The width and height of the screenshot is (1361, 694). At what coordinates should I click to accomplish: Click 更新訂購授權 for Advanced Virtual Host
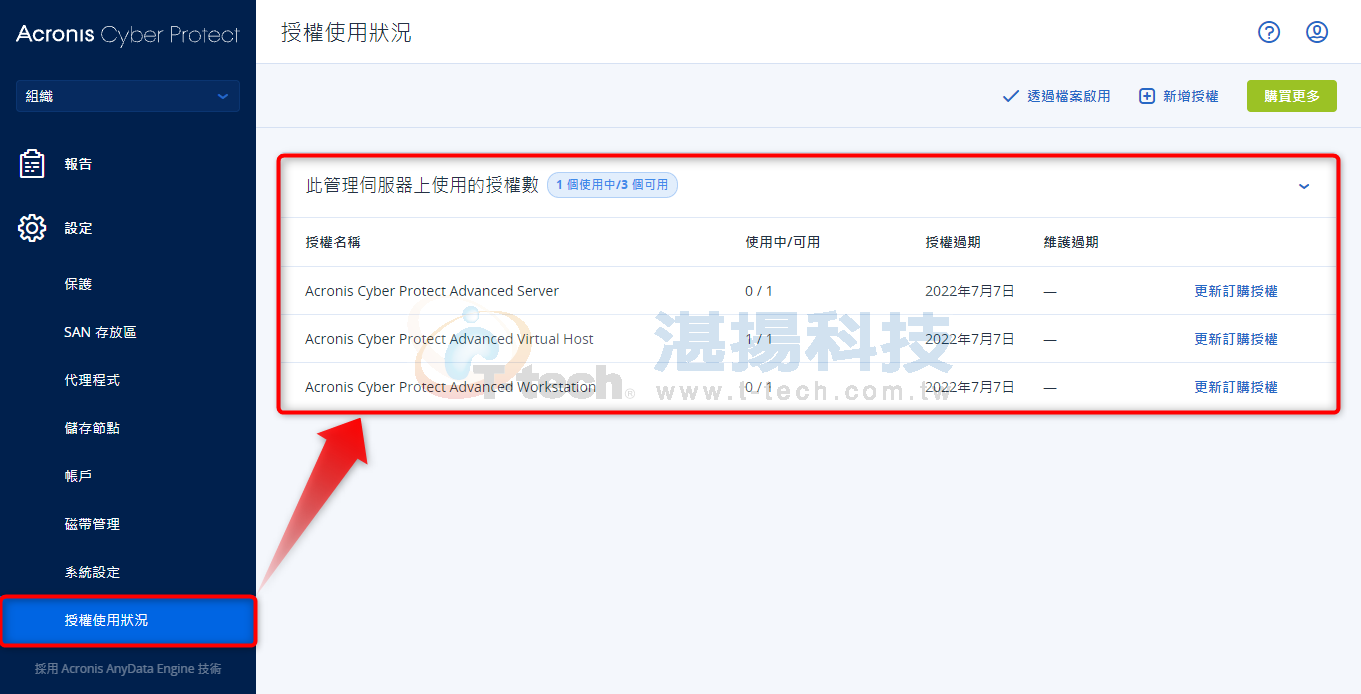coord(1236,339)
